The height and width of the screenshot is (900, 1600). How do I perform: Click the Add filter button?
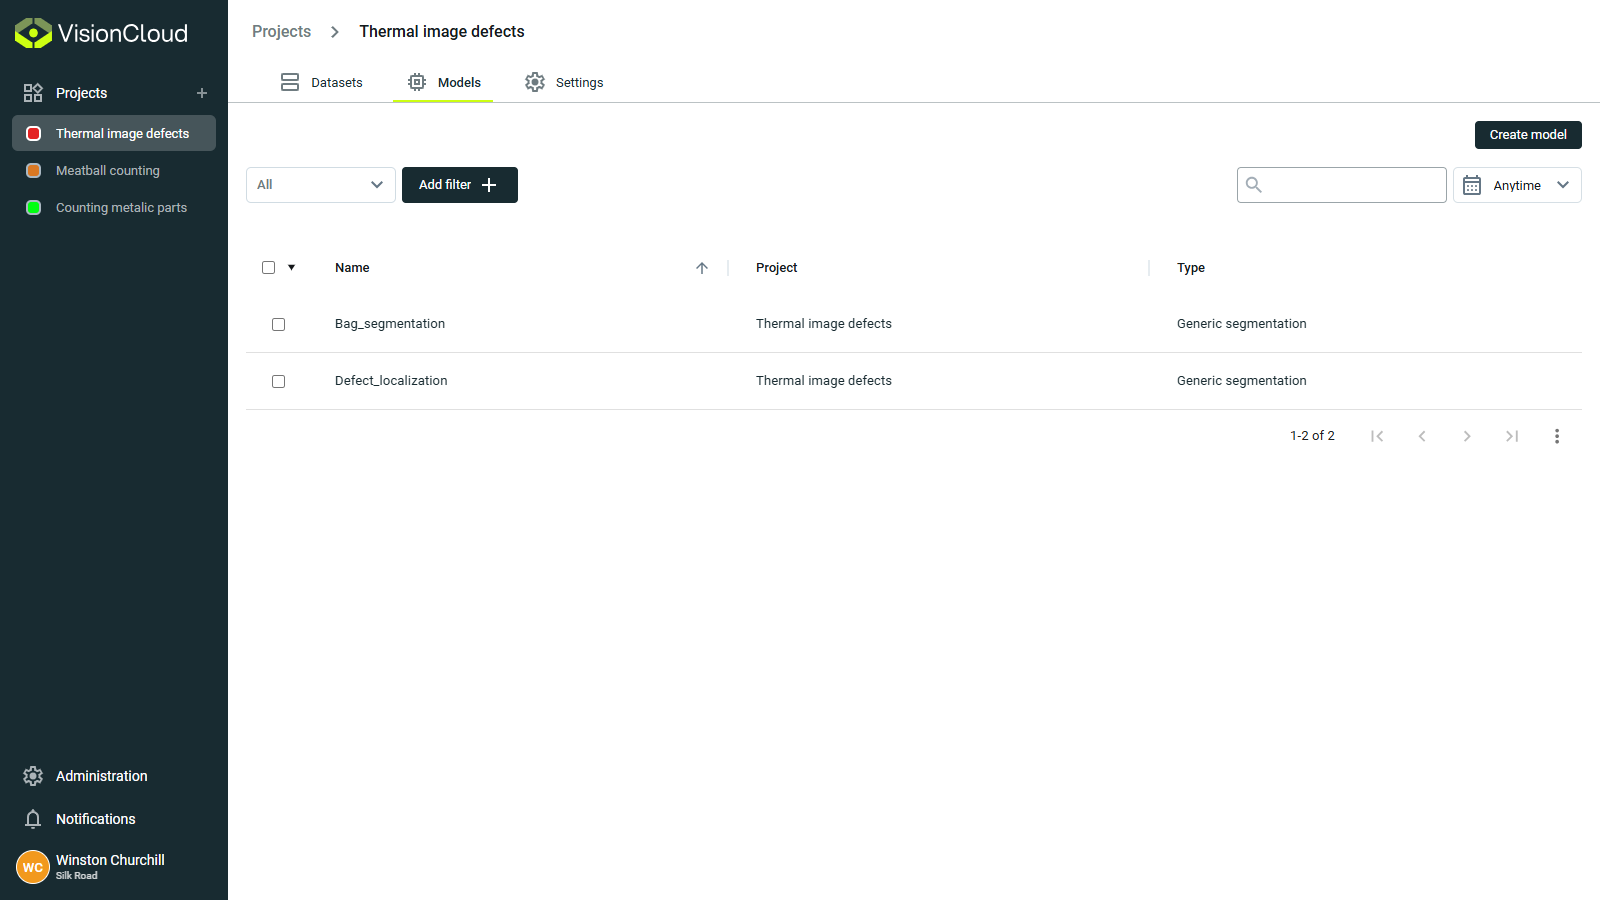point(459,185)
